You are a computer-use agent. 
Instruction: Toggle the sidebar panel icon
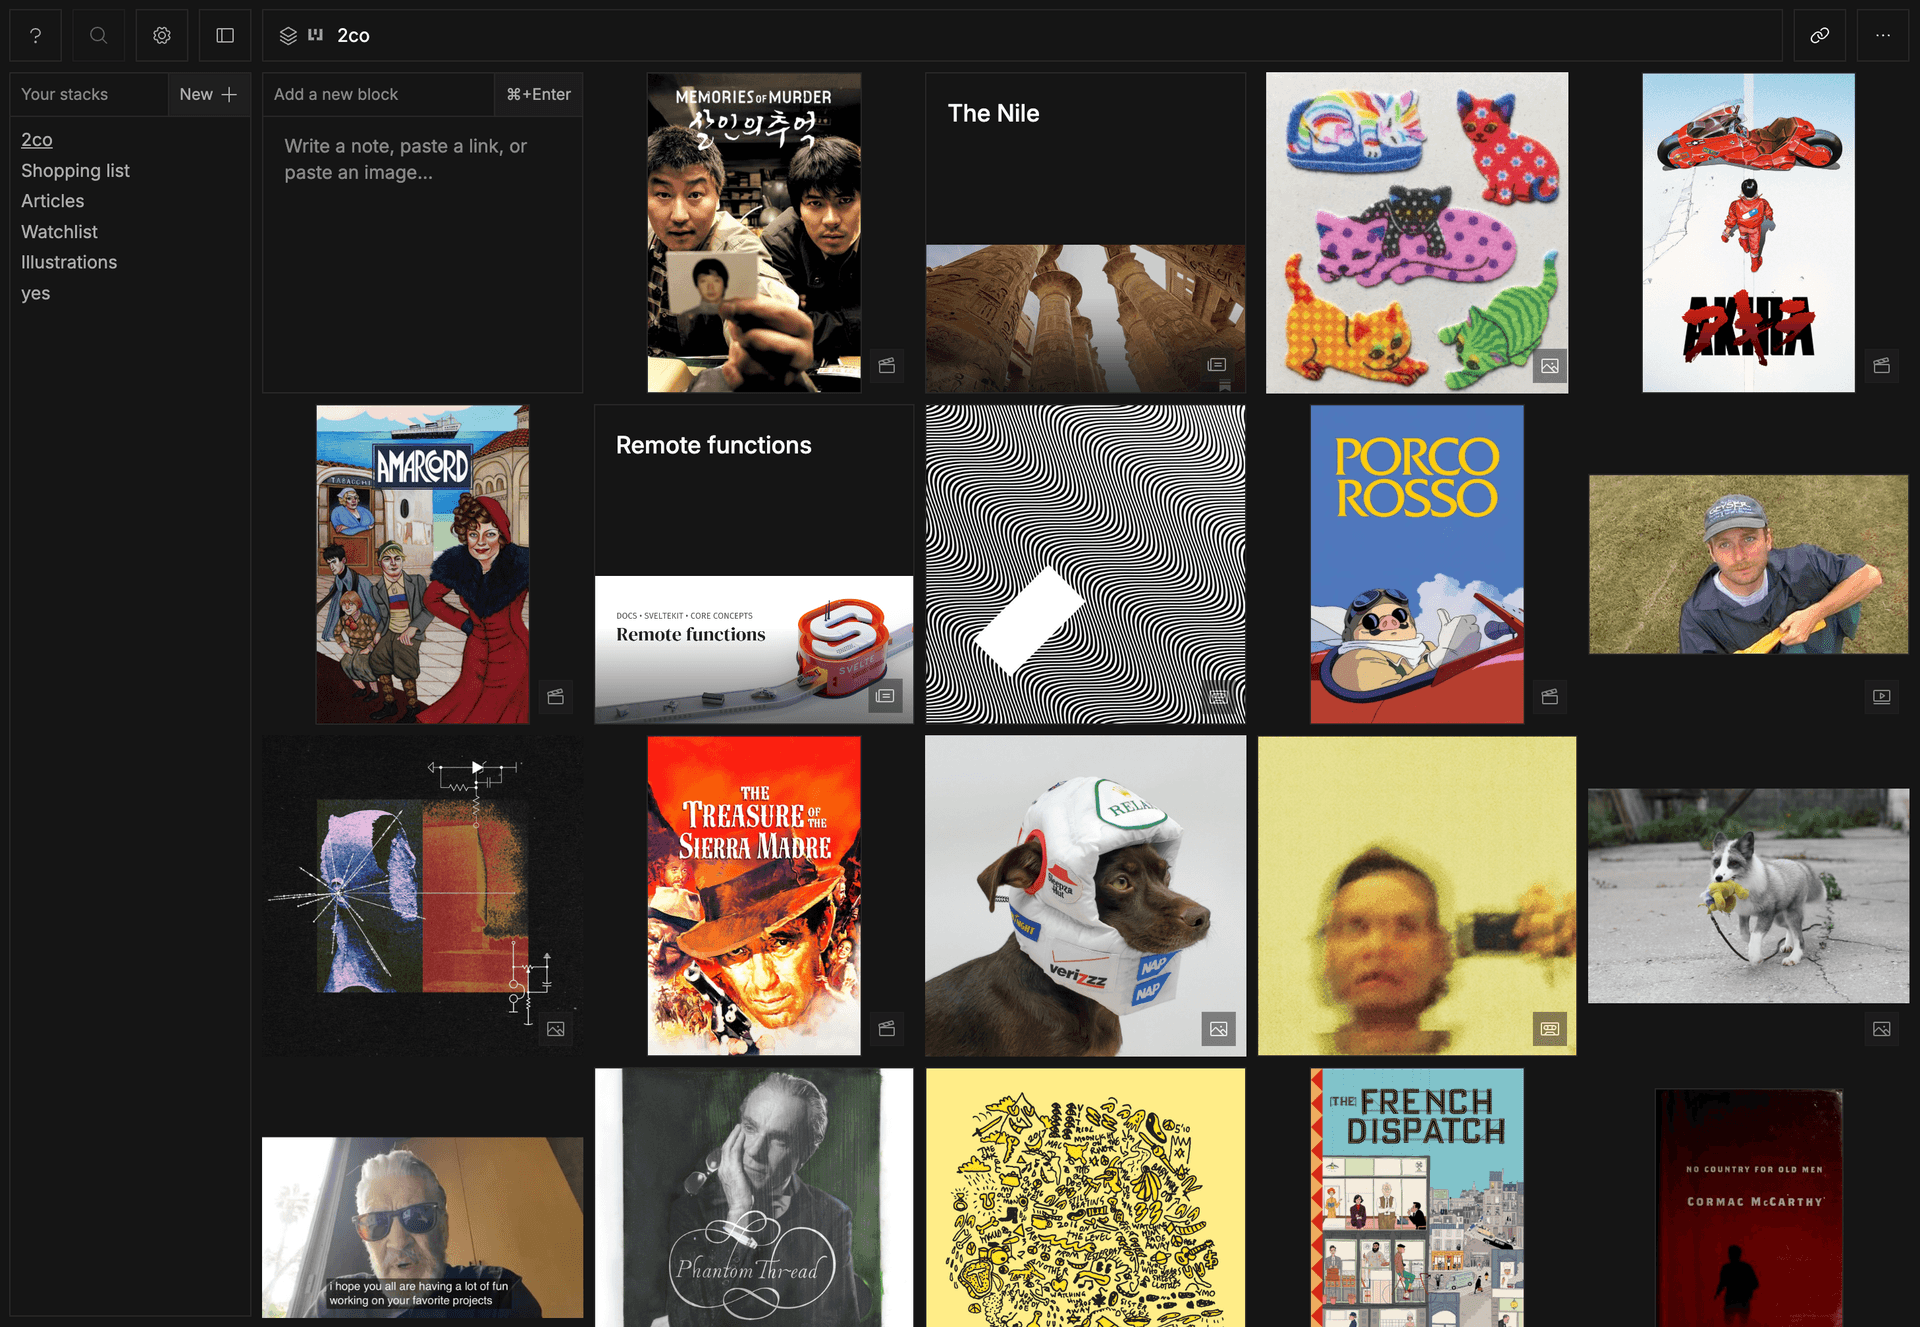(x=225, y=35)
